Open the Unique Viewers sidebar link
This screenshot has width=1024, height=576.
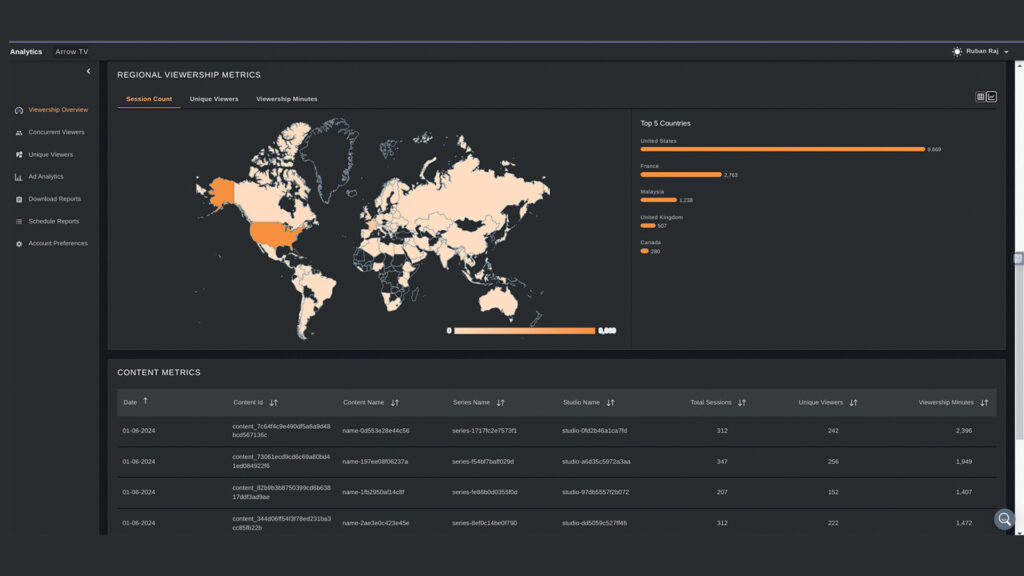tap(50, 155)
